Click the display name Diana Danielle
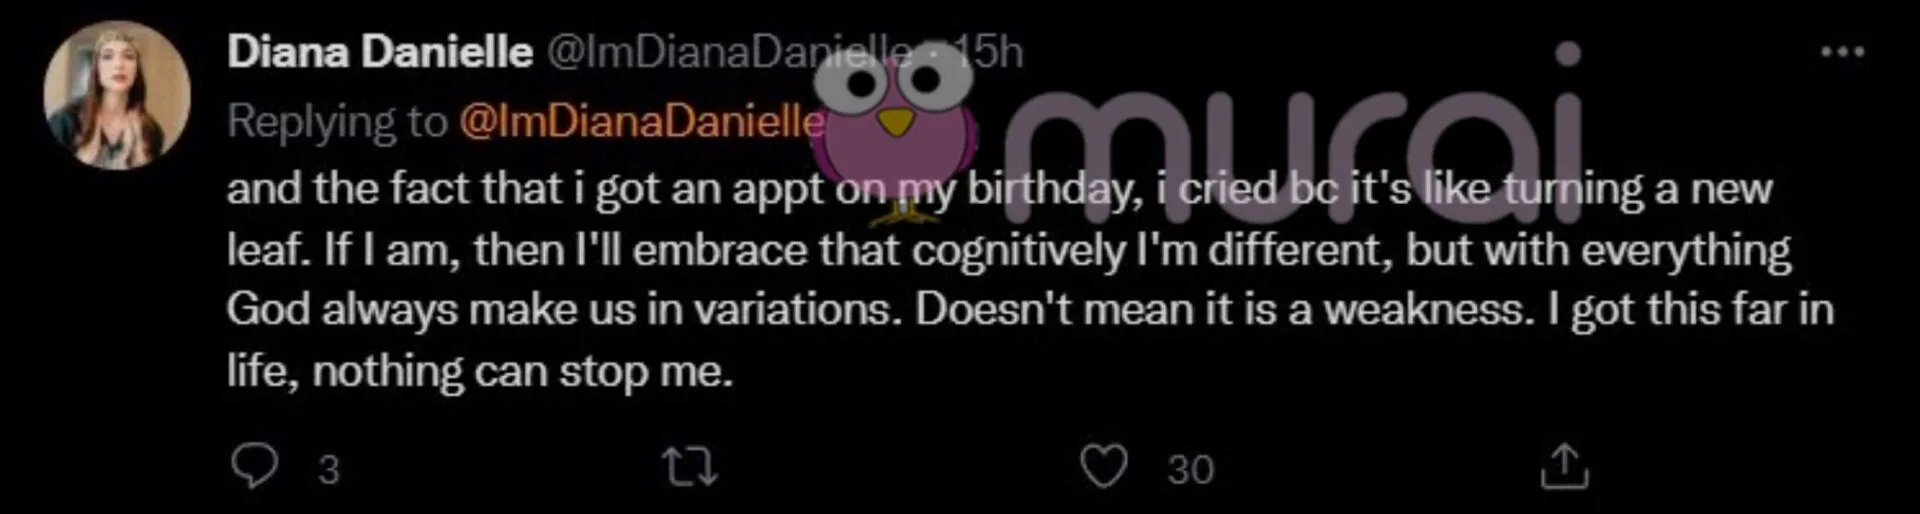1920x514 pixels. [x=379, y=53]
